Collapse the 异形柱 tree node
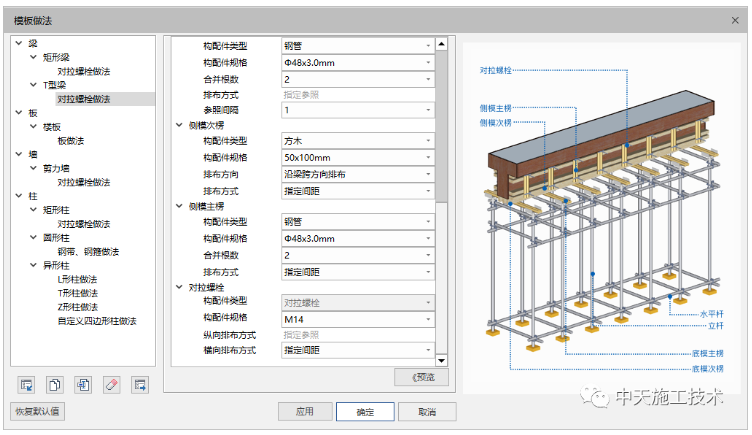Image resolution: width=752 pixels, height=435 pixels. (x=33, y=265)
